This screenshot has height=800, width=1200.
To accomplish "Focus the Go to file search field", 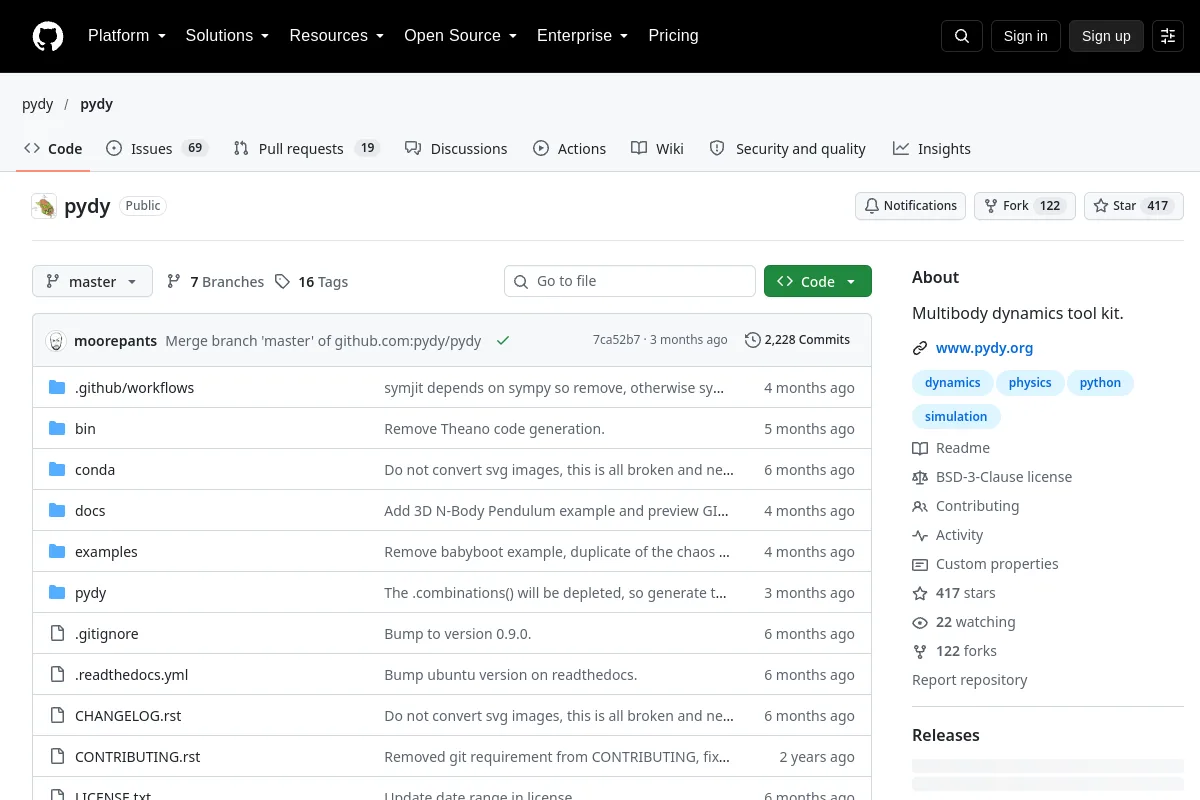I will pyautogui.click(x=630, y=282).
